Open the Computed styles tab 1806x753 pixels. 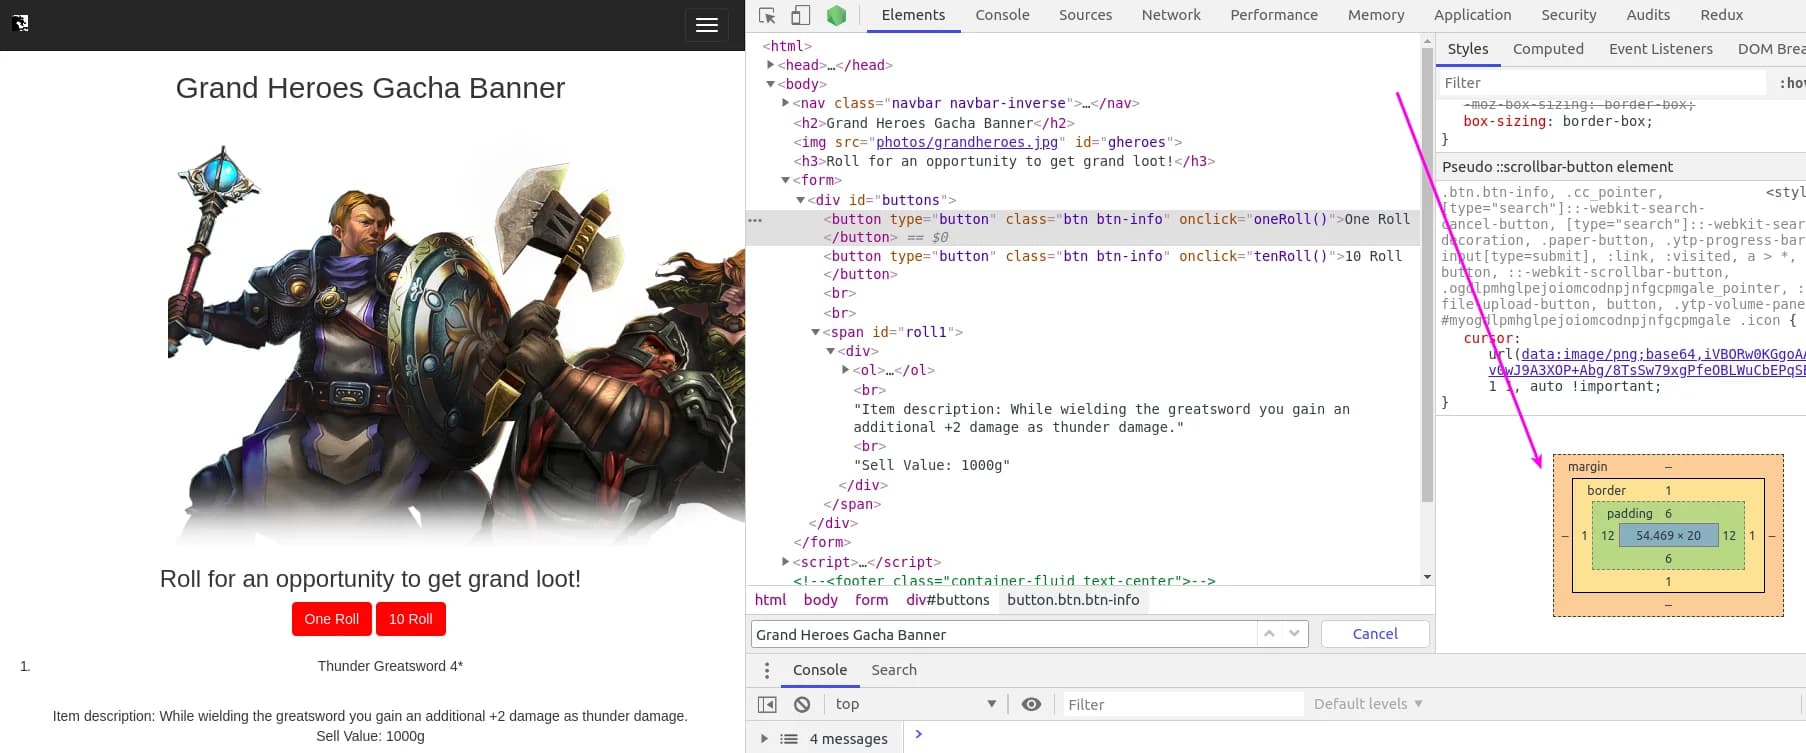point(1547,49)
